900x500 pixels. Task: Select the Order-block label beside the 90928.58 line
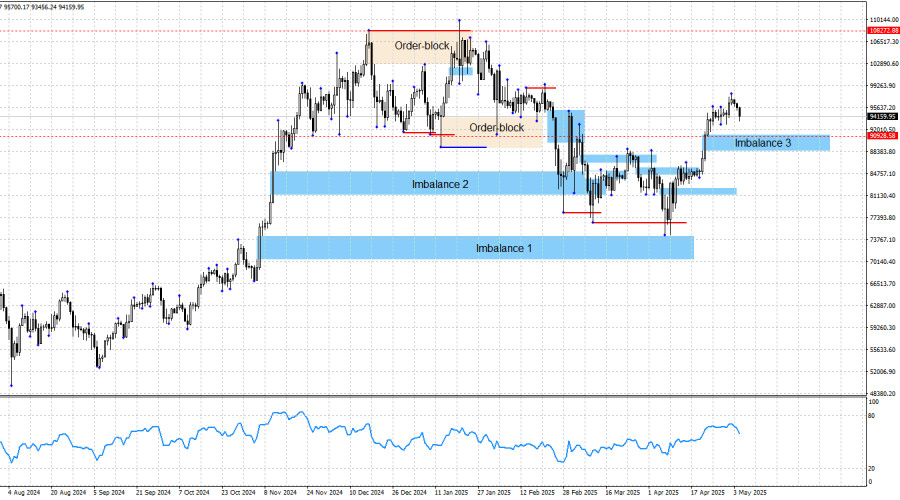click(496, 127)
